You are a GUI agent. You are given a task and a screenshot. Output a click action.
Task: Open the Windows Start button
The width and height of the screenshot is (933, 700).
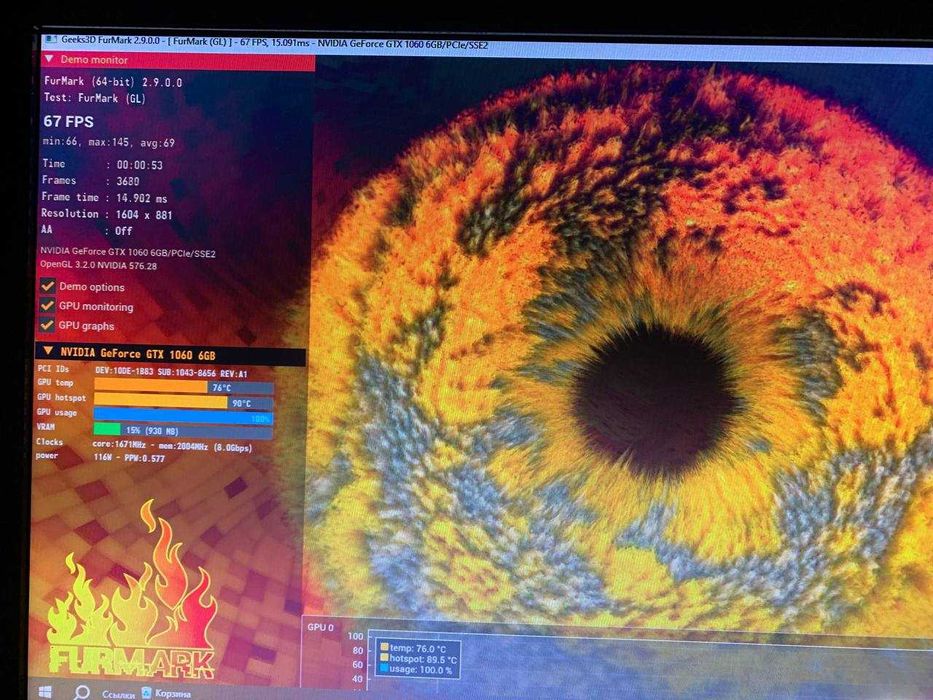(x=45, y=692)
